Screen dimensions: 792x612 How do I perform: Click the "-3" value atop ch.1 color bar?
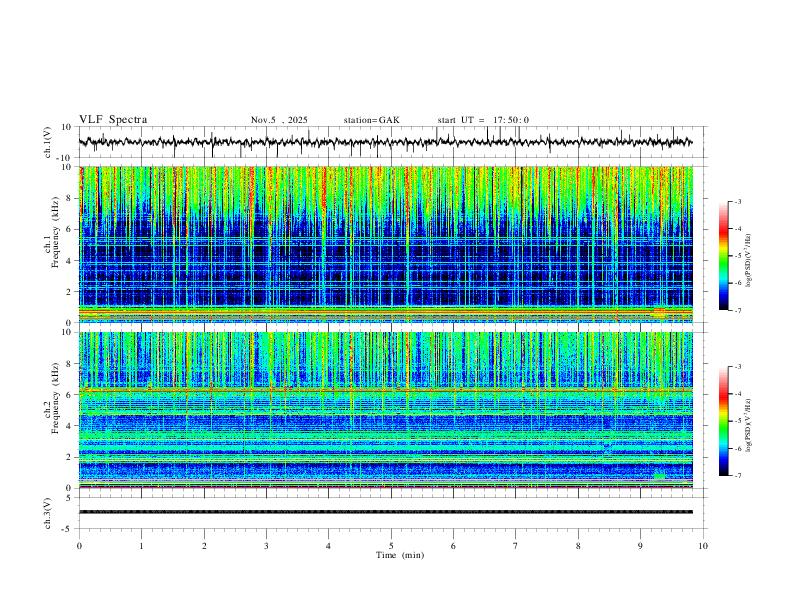coord(737,201)
